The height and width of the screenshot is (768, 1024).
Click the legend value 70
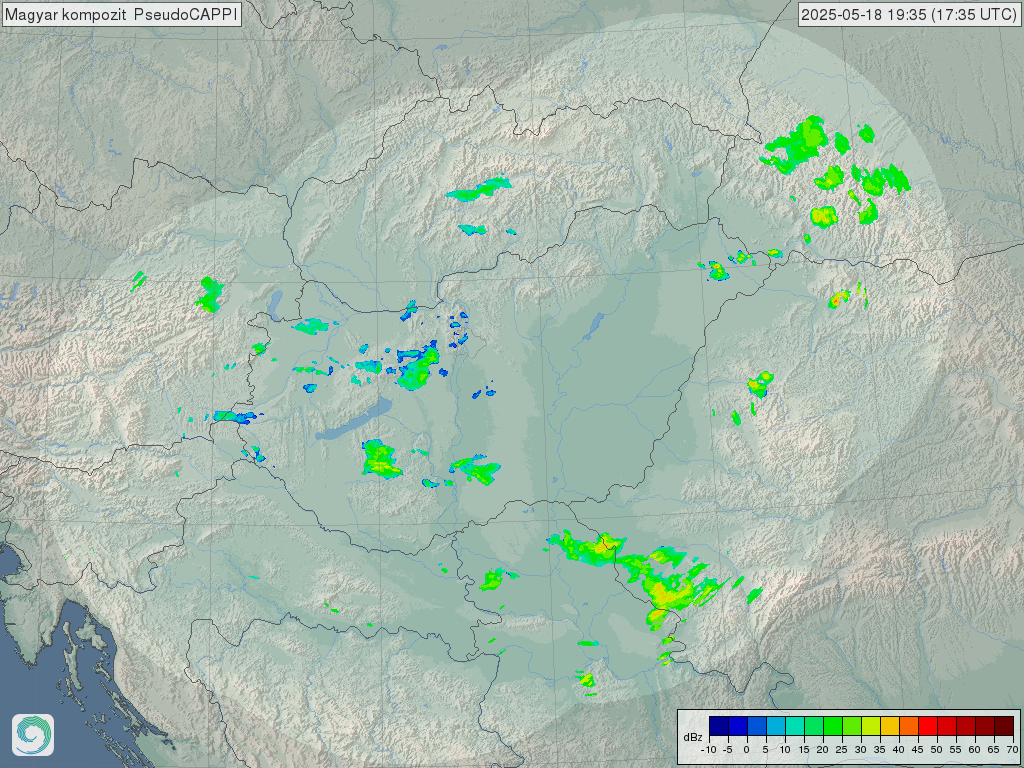1013,750
